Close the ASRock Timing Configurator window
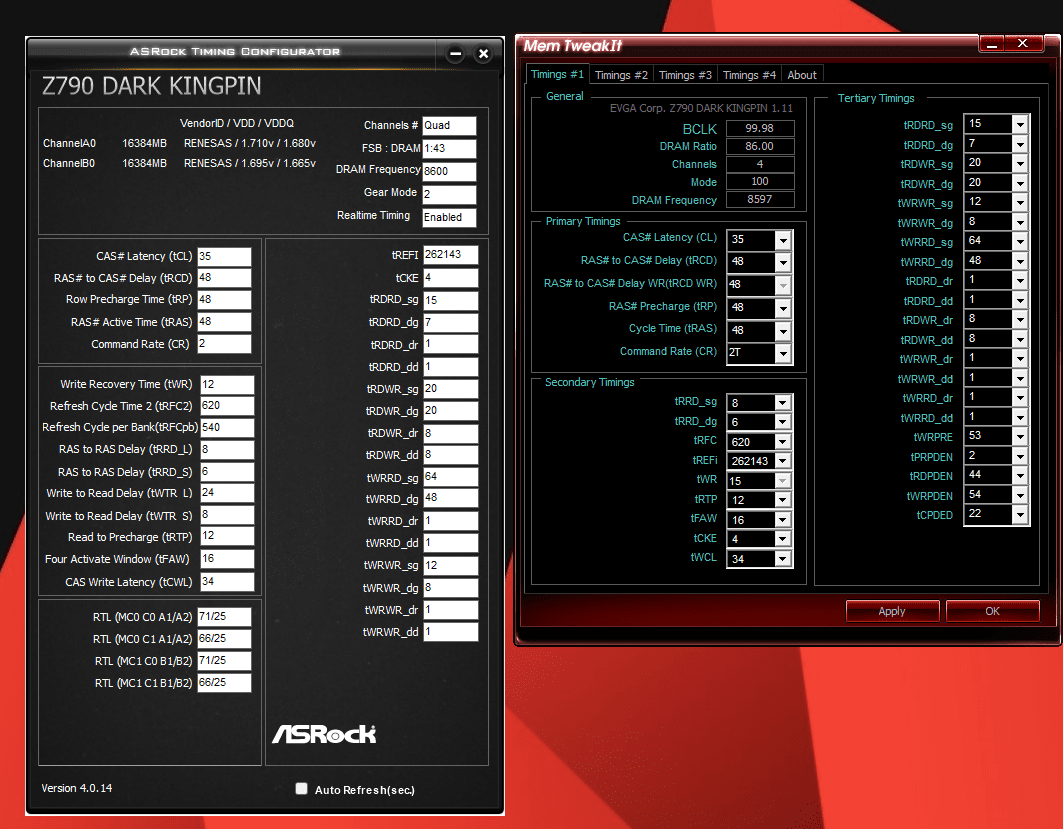This screenshot has height=829, width=1063. (x=483, y=53)
